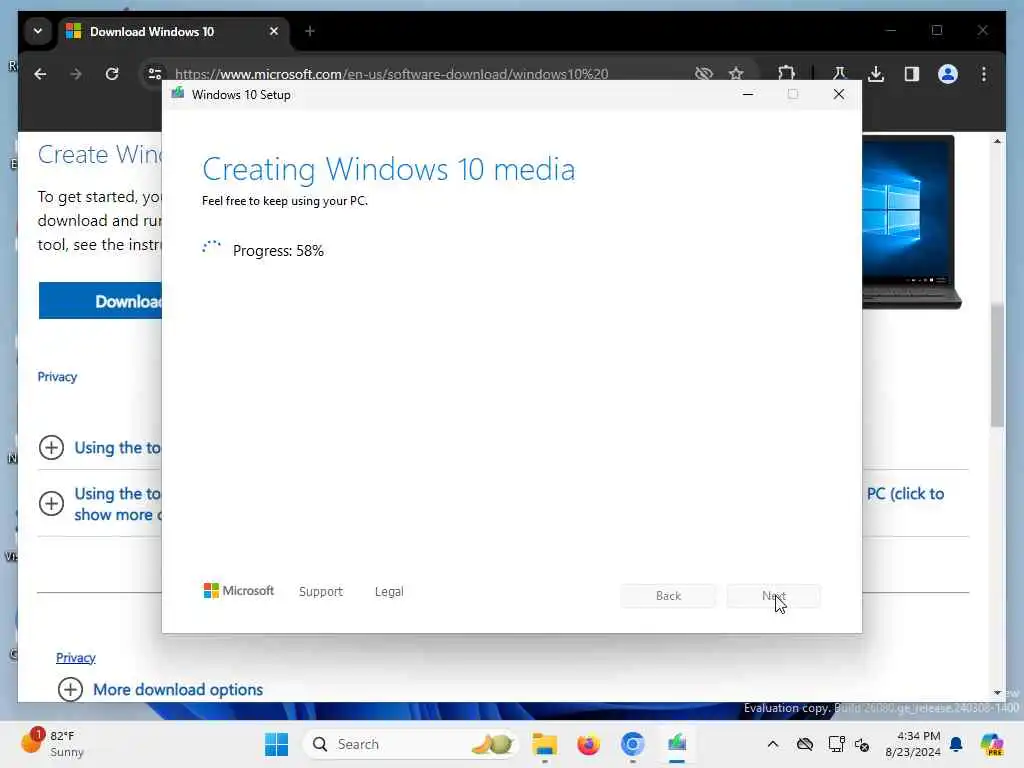
Task: Click the Progress: 58% text
Action: pyautogui.click(x=278, y=251)
